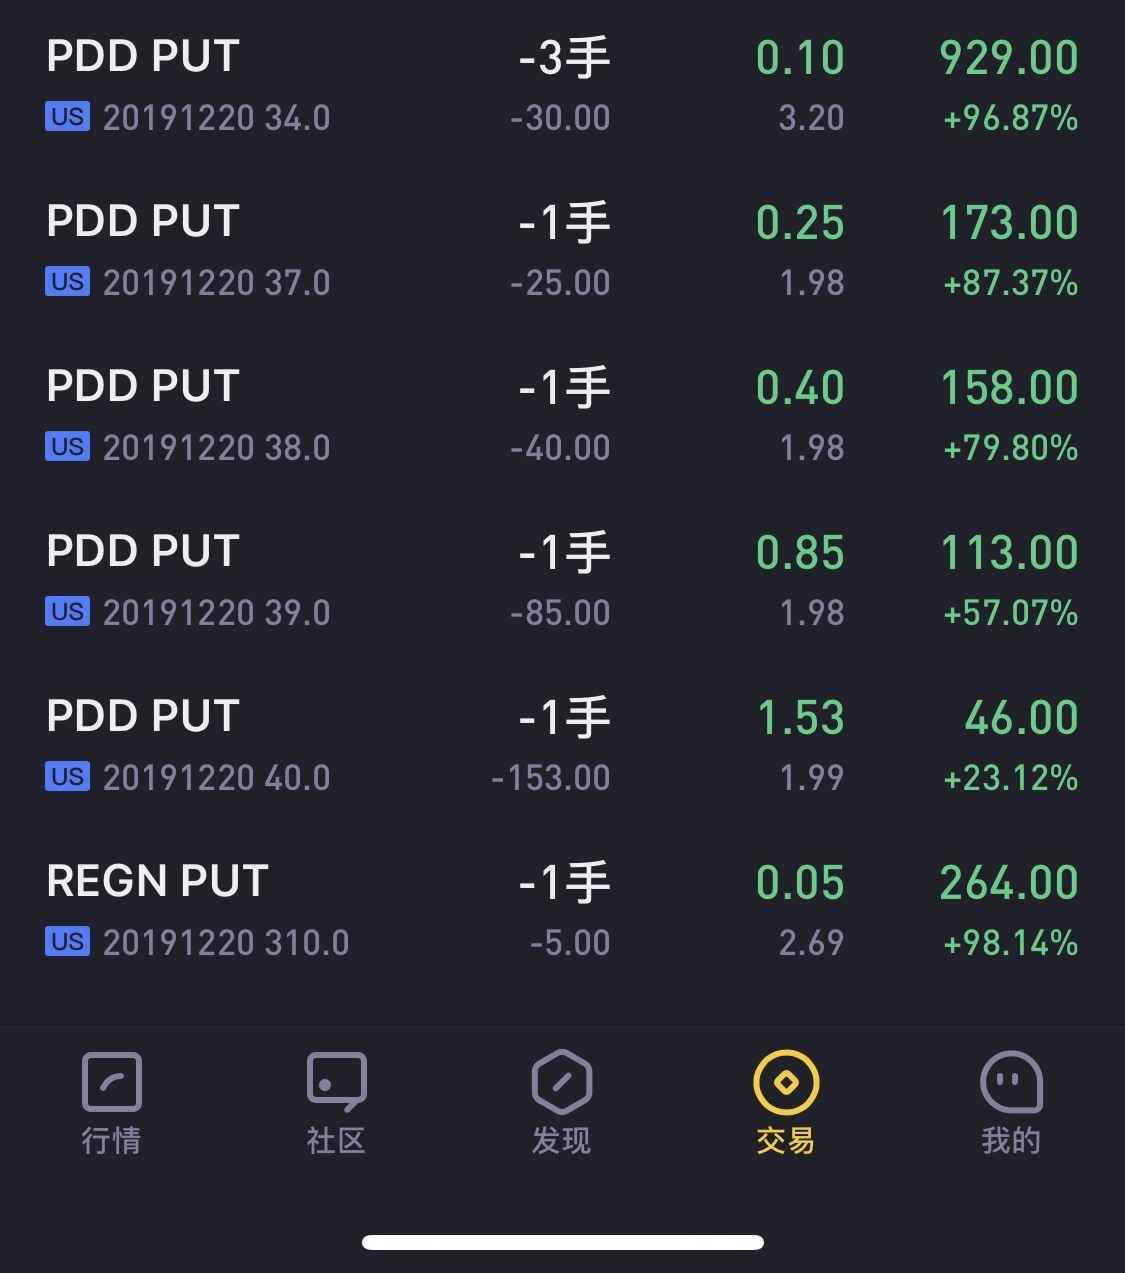Viewport: 1125px width, 1273px height.
Task: Open PDD PUT 20191220 37.0 position
Action: coord(562,251)
